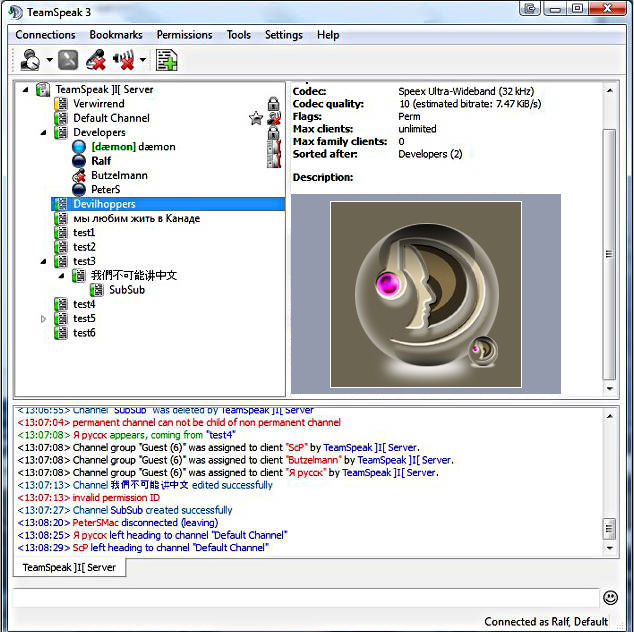The height and width of the screenshot is (632, 634).
Task: Collapse the test3 channel tree
Action: pyautogui.click(x=43, y=261)
